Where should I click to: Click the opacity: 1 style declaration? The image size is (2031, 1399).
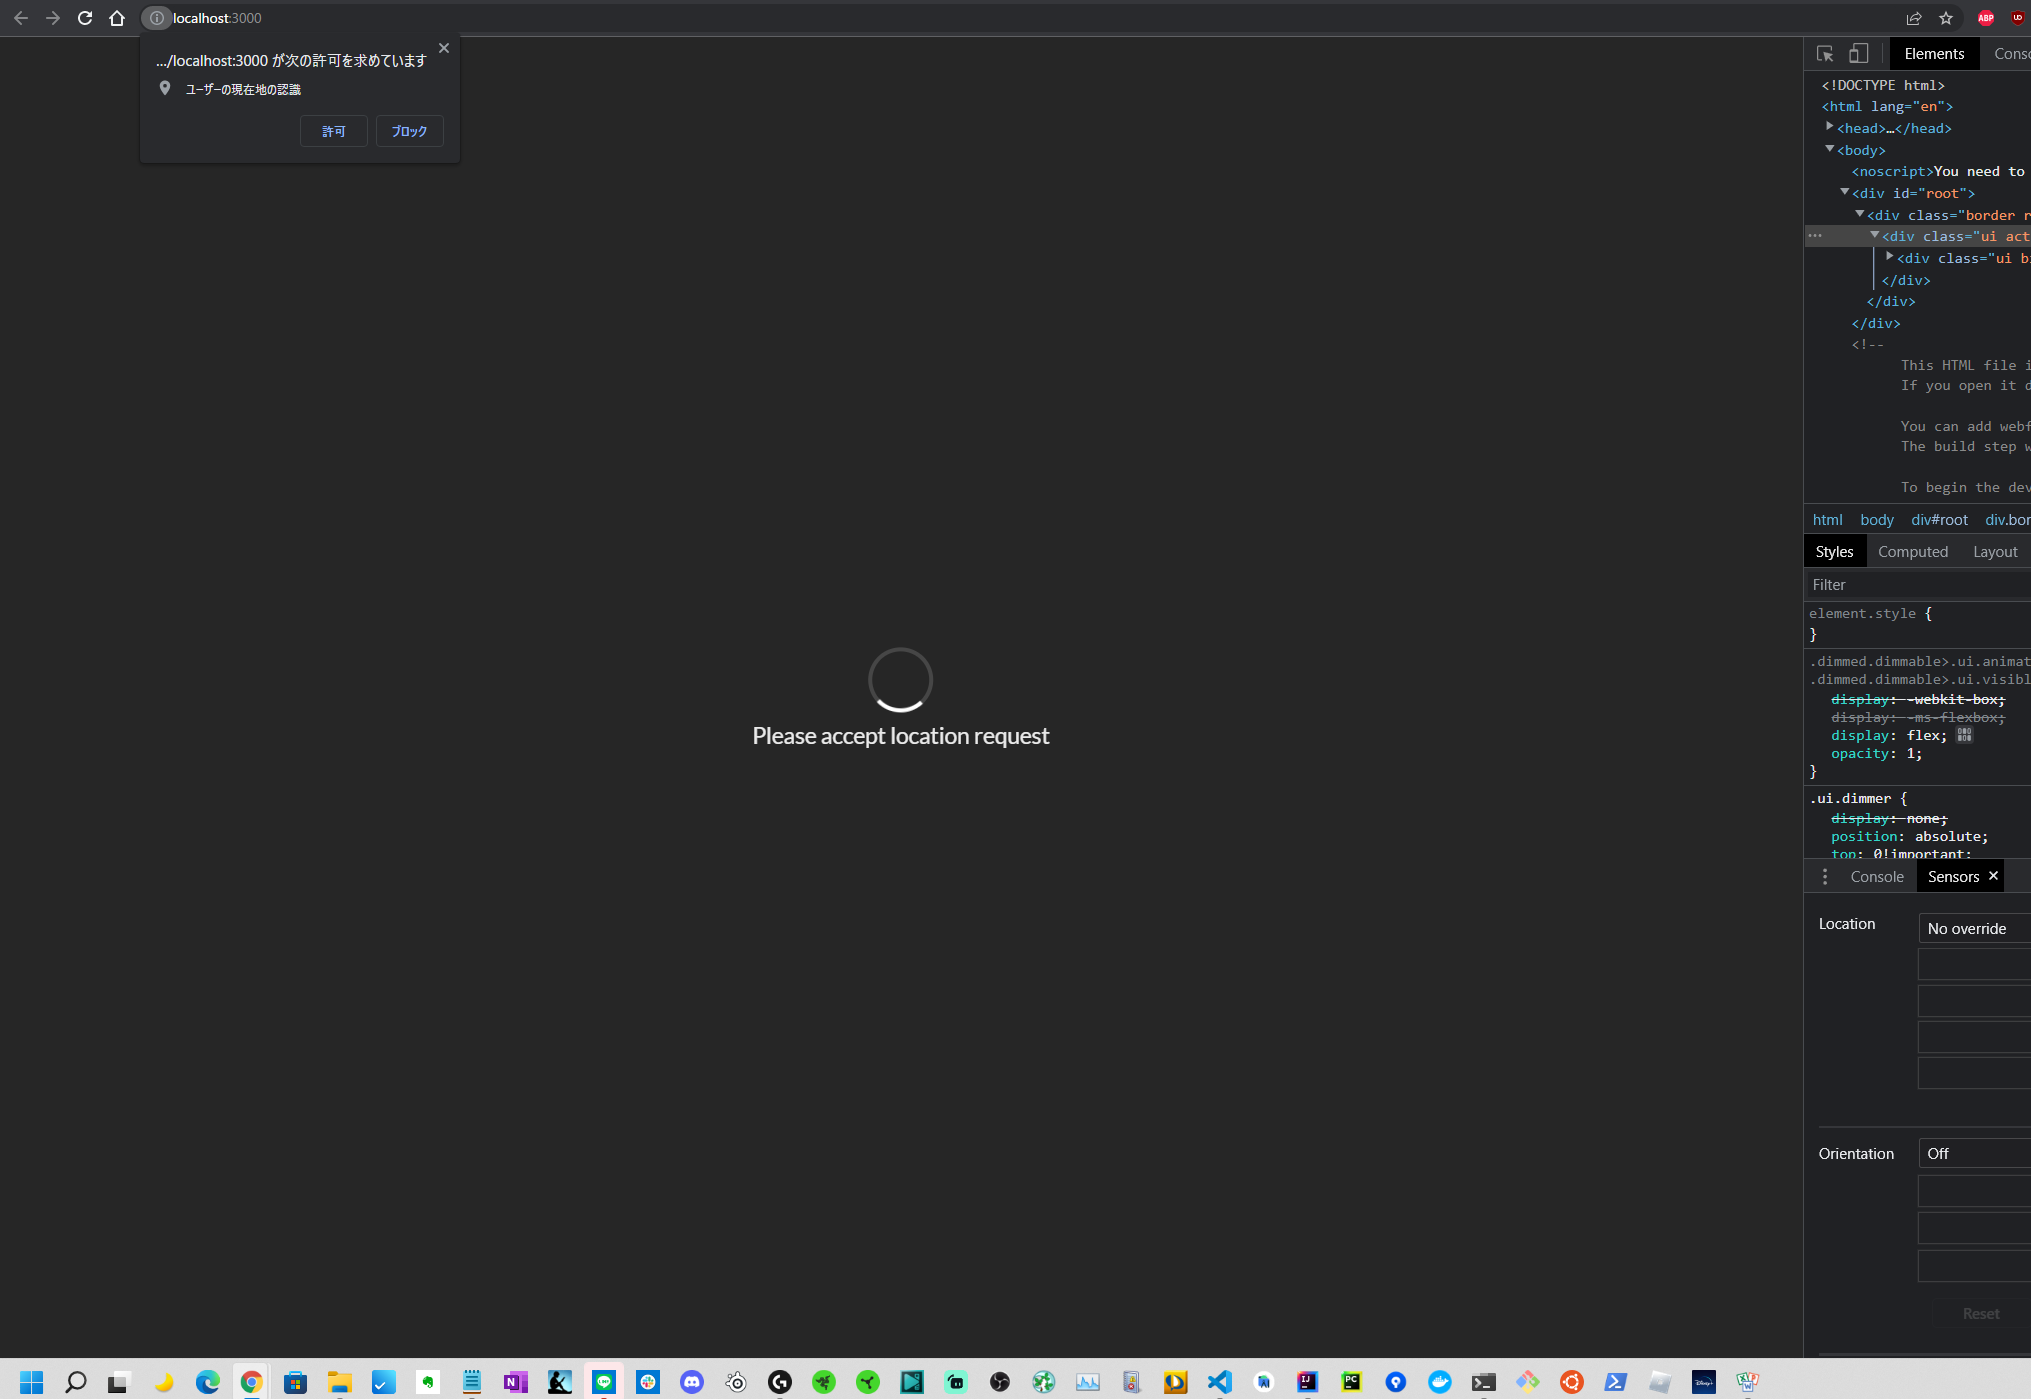[1876, 754]
